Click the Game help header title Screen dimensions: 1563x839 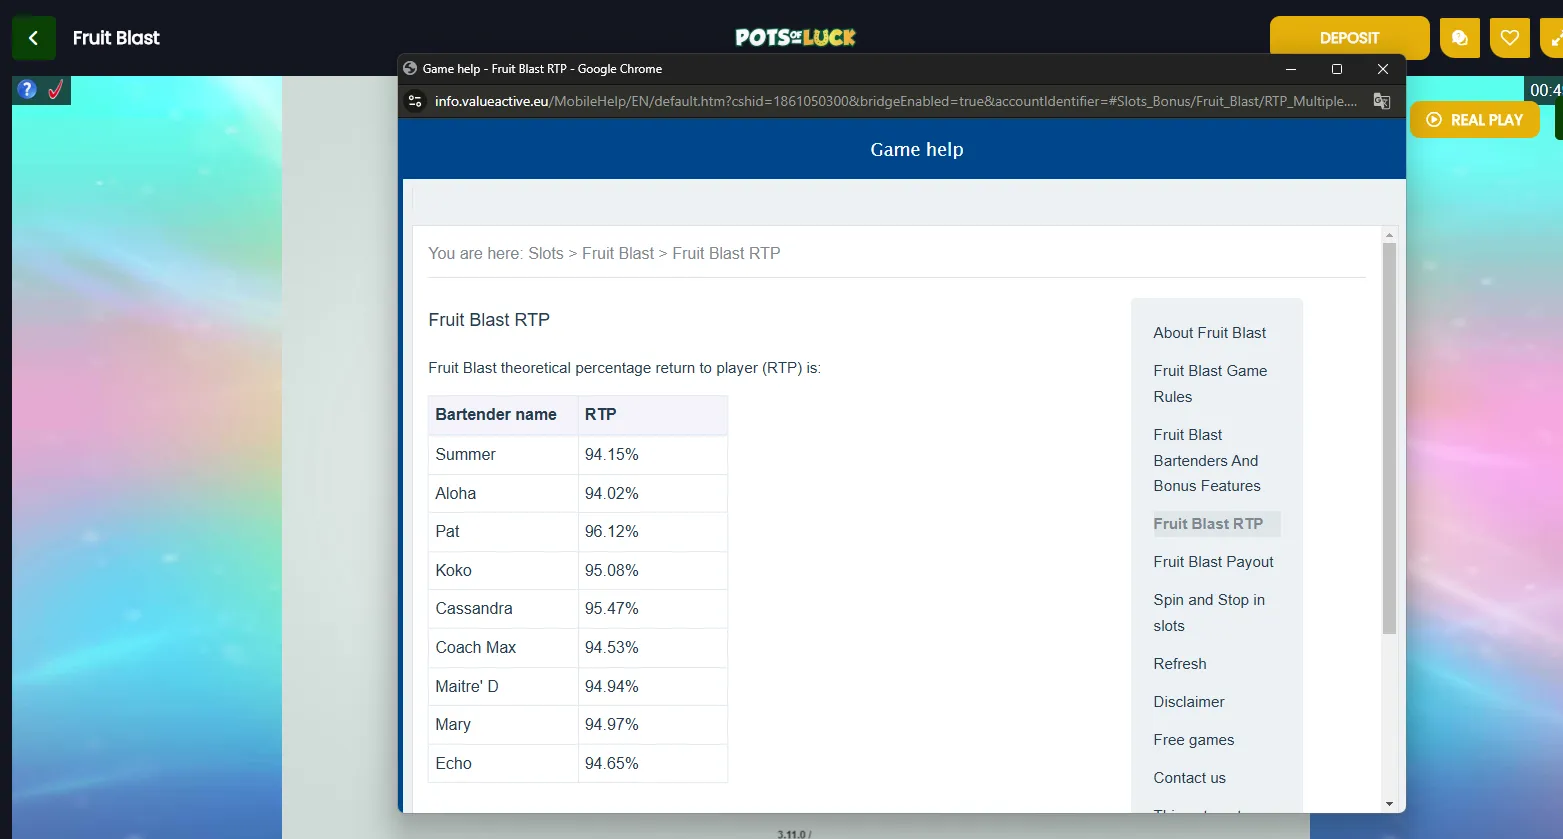click(x=917, y=150)
